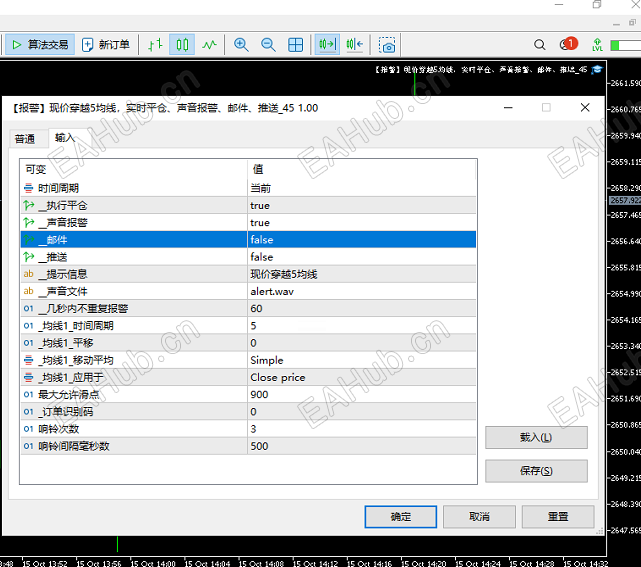641x567 pixels.
Task: Take a chart screenshot with camera icon
Action: (387, 45)
